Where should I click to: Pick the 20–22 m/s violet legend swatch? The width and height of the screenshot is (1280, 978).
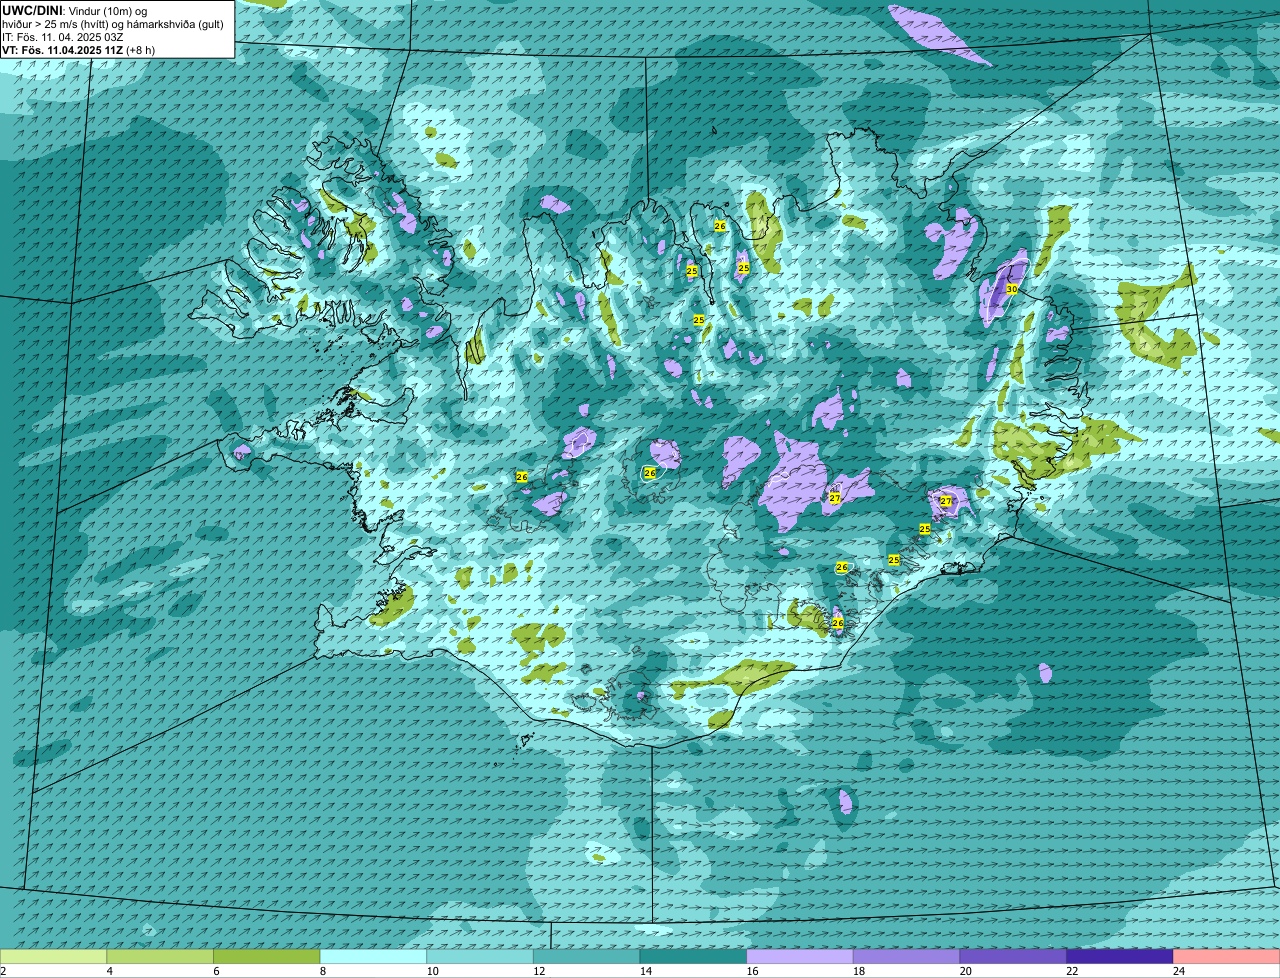(x=1013, y=957)
